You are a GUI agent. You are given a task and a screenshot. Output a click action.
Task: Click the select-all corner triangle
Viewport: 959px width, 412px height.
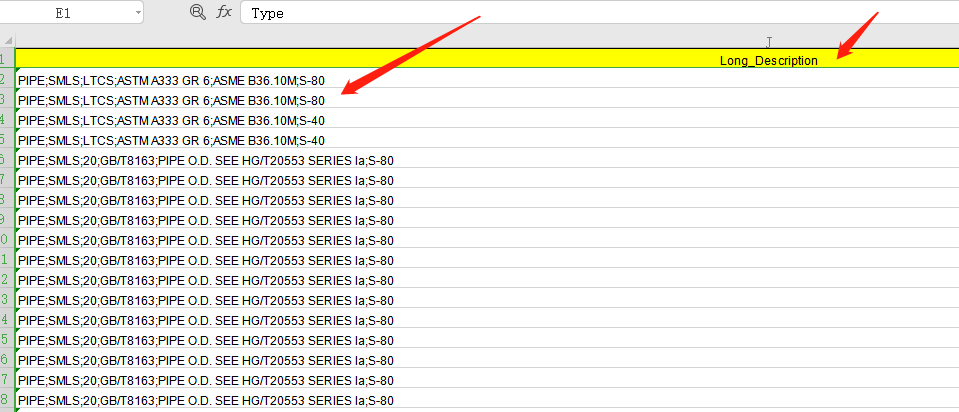point(7,40)
